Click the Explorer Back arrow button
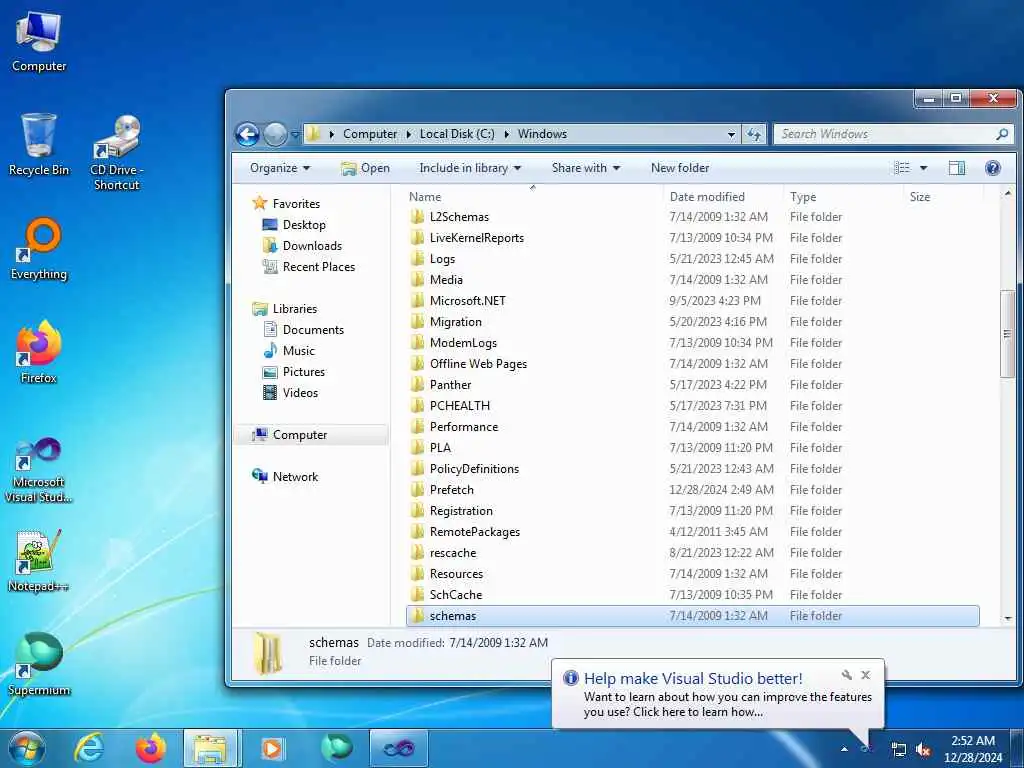This screenshot has width=1024, height=768. pyautogui.click(x=248, y=135)
